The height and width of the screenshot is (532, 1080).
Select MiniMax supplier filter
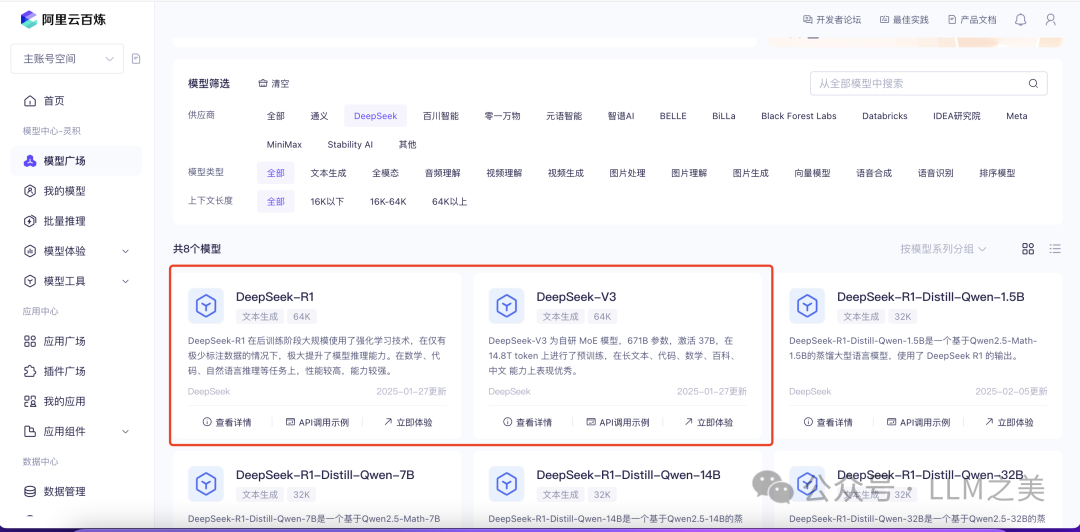pos(284,145)
